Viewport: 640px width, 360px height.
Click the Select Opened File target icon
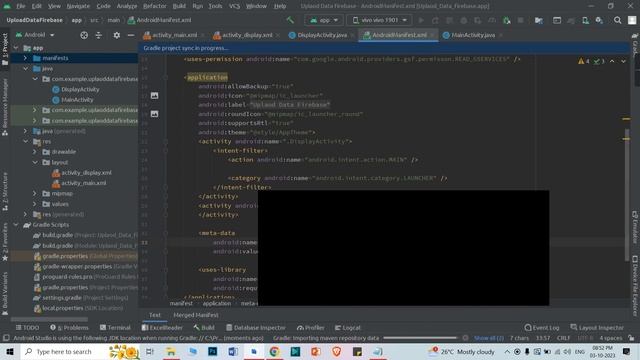[84, 35]
